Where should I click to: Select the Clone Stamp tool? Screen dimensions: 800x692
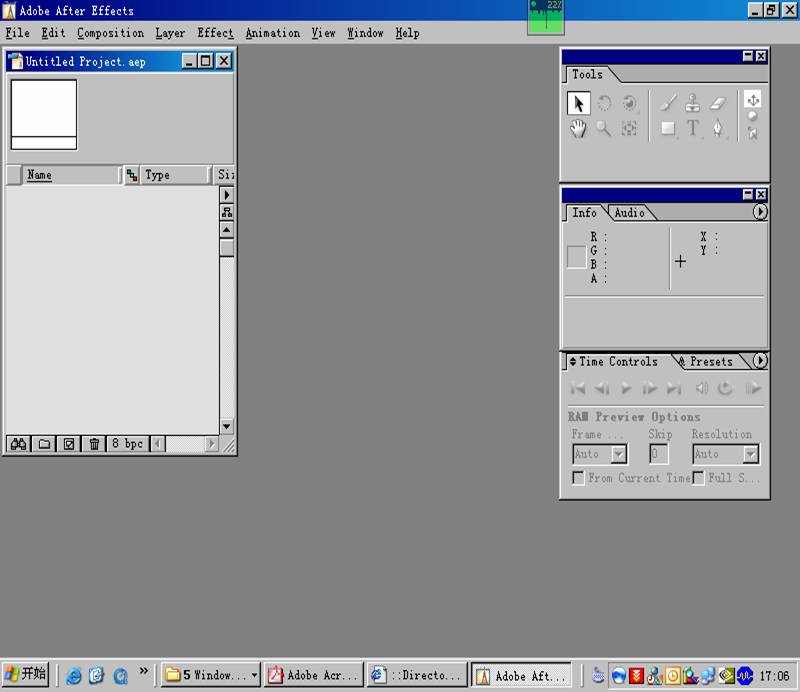pyautogui.click(x=692, y=103)
